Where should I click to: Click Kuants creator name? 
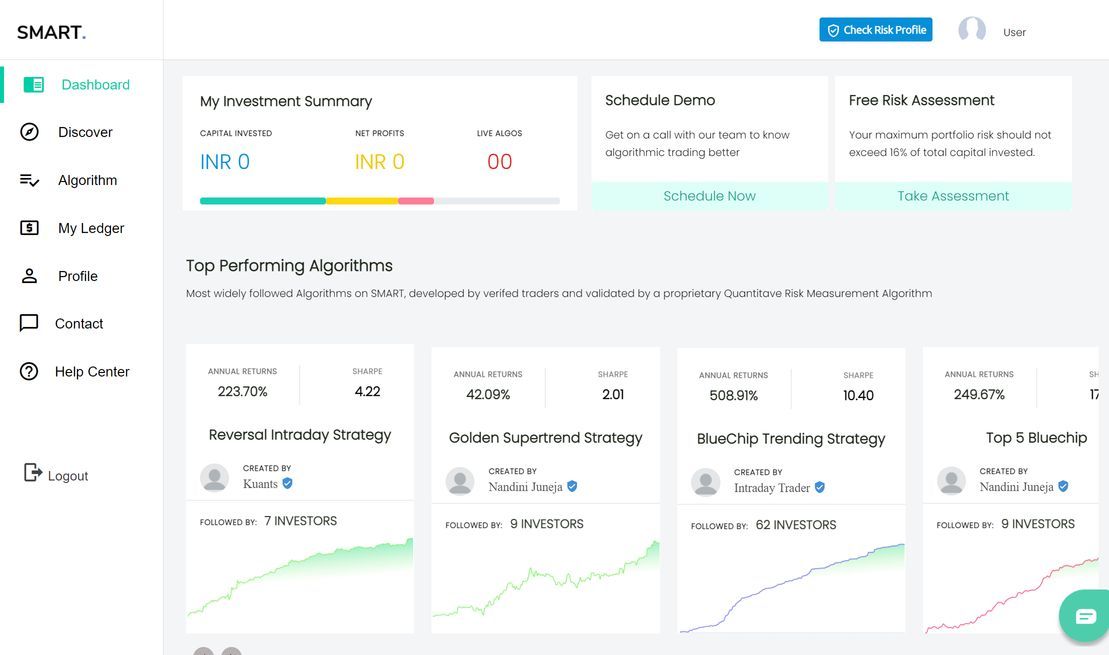click(x=260, y=484)
